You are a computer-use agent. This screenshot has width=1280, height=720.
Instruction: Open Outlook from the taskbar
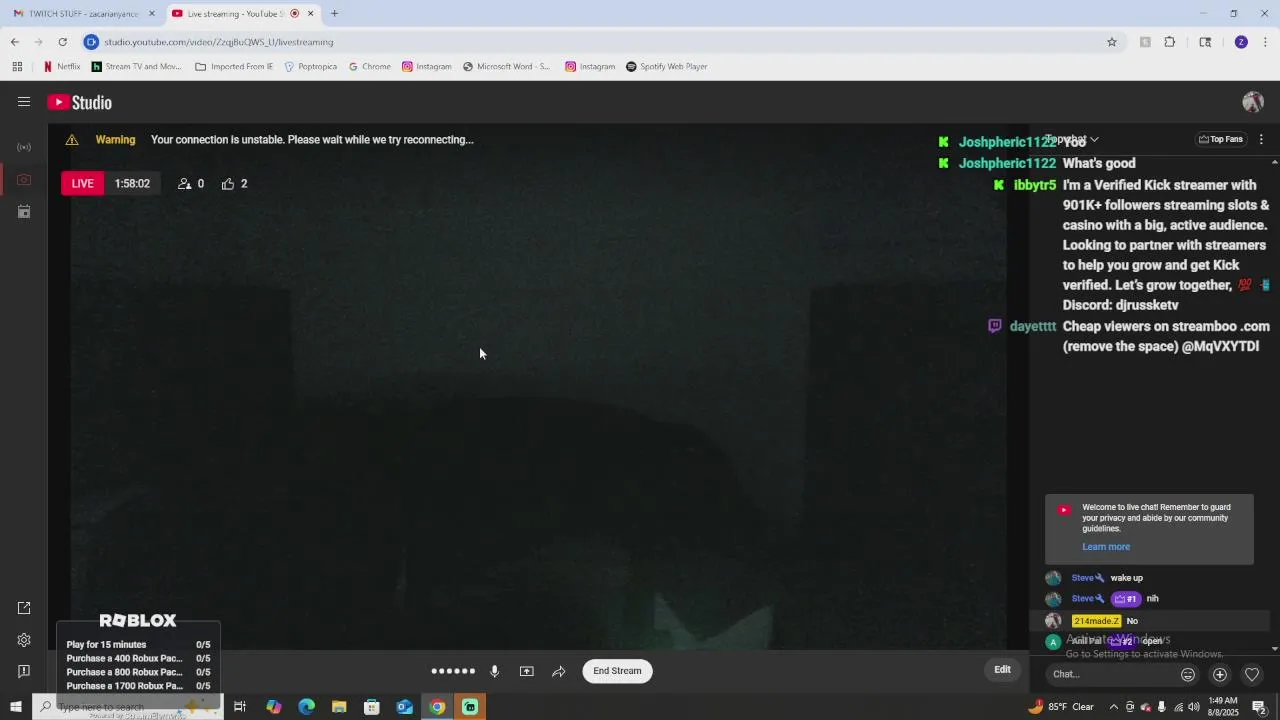coord(404,707)
